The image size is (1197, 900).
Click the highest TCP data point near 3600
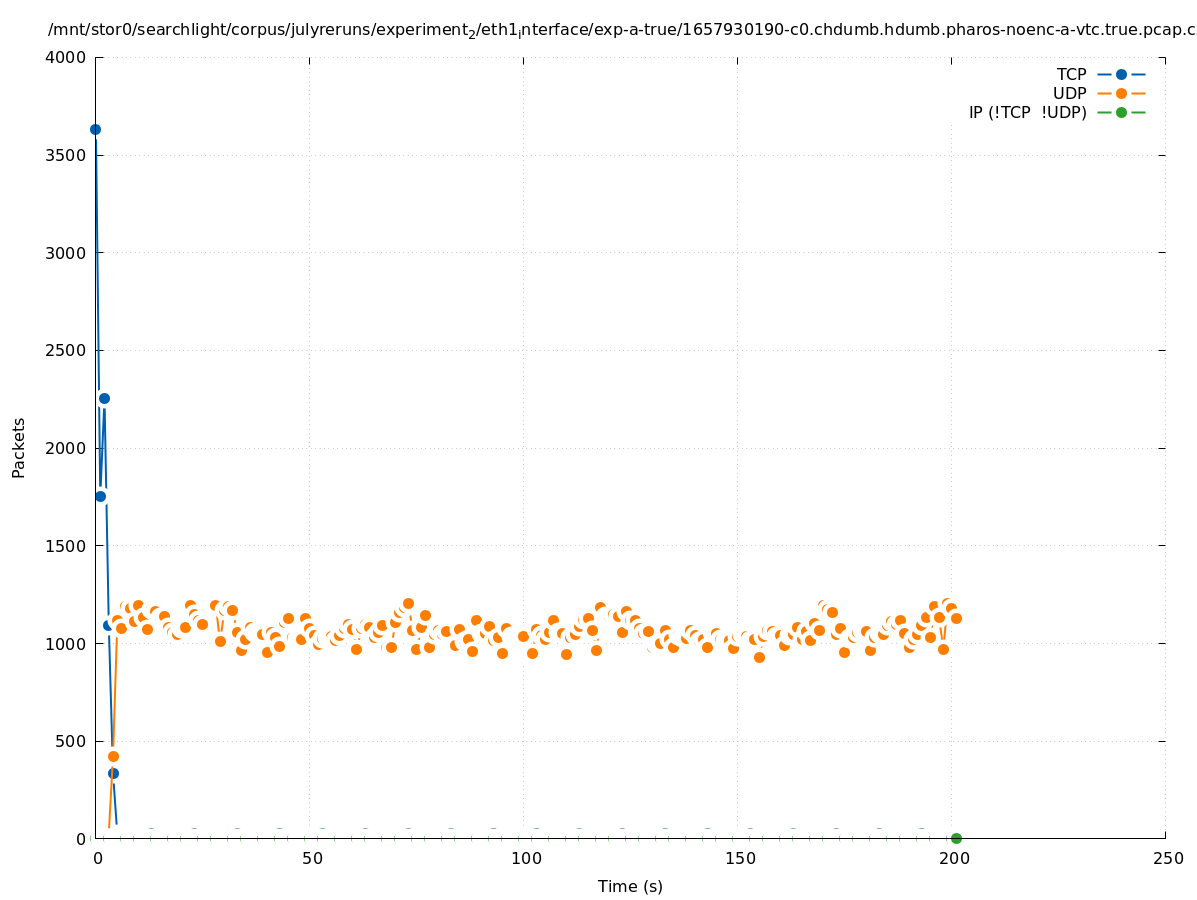[x=95, y=129]
